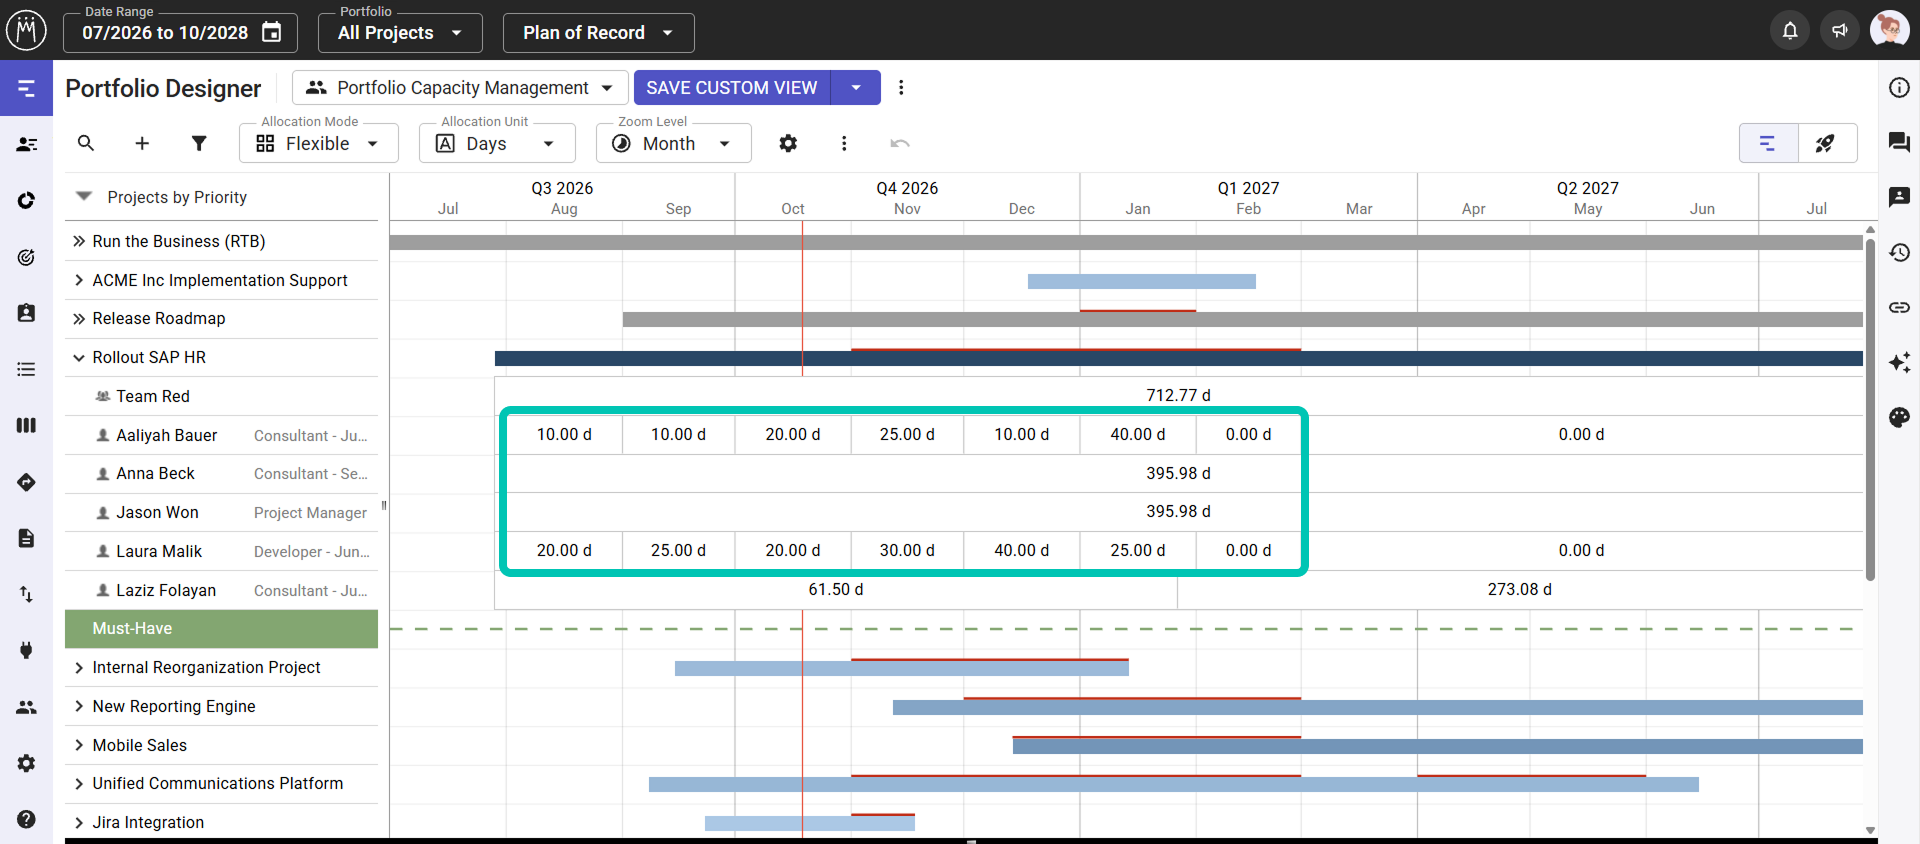Open the Portfolio Capacity Management dropdown
The width and height of the screenshot is (1920, 844).
pos(460,88)
